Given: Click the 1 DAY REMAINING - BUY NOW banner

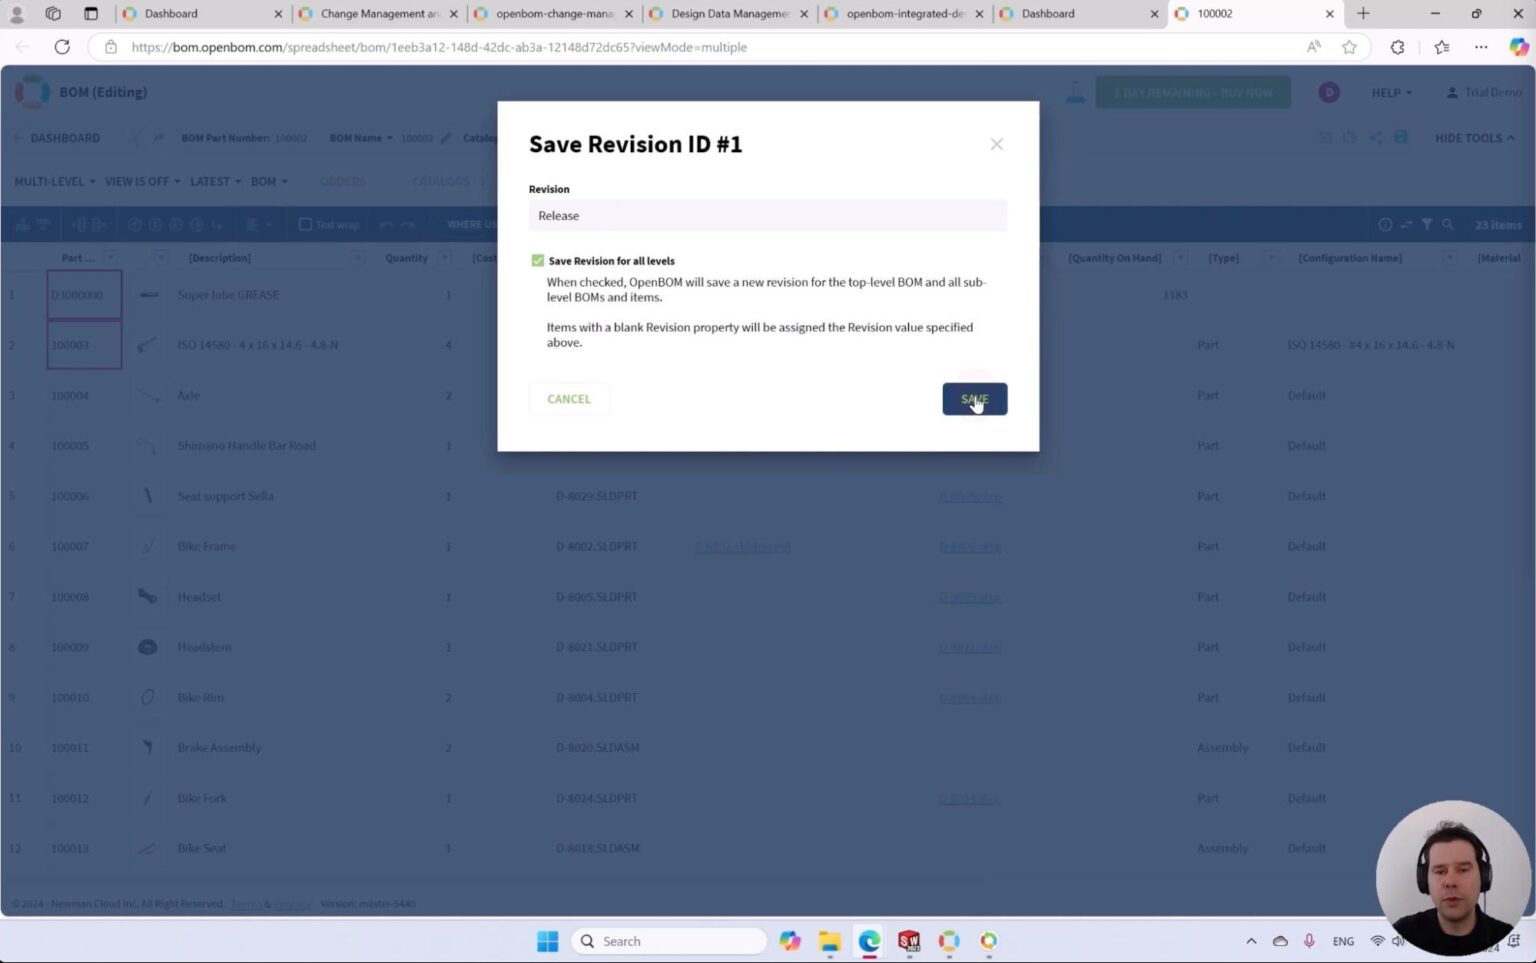Looking at the screenshot, I should (1191, 92).
